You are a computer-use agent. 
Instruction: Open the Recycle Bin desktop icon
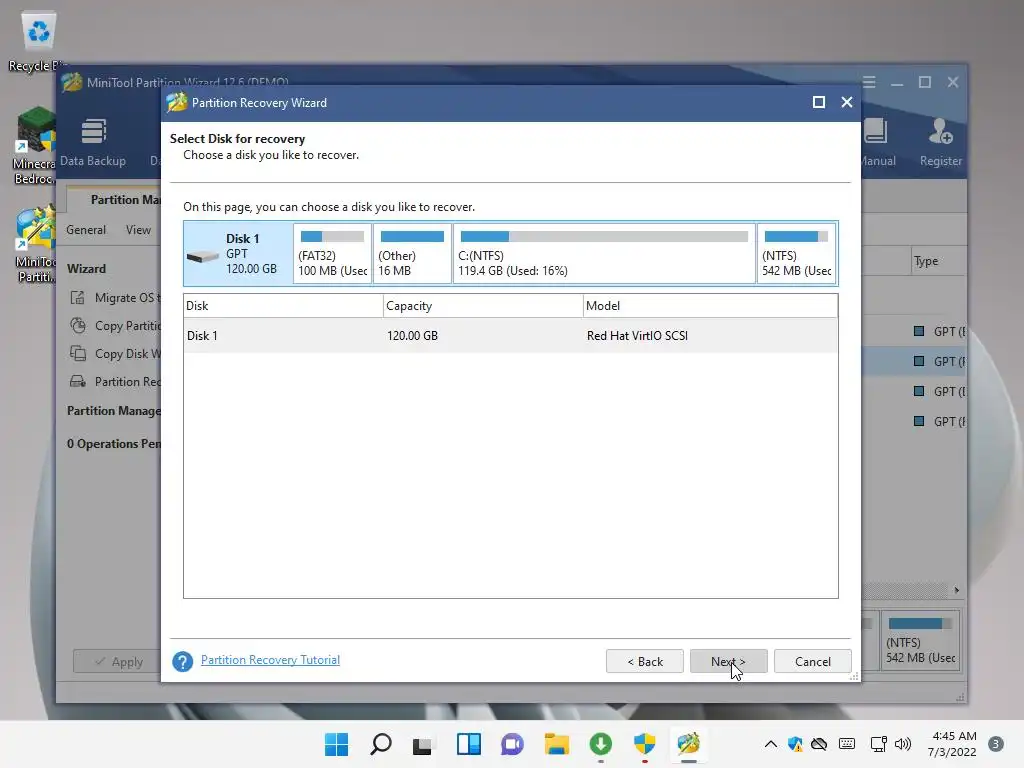coord(39,42)
